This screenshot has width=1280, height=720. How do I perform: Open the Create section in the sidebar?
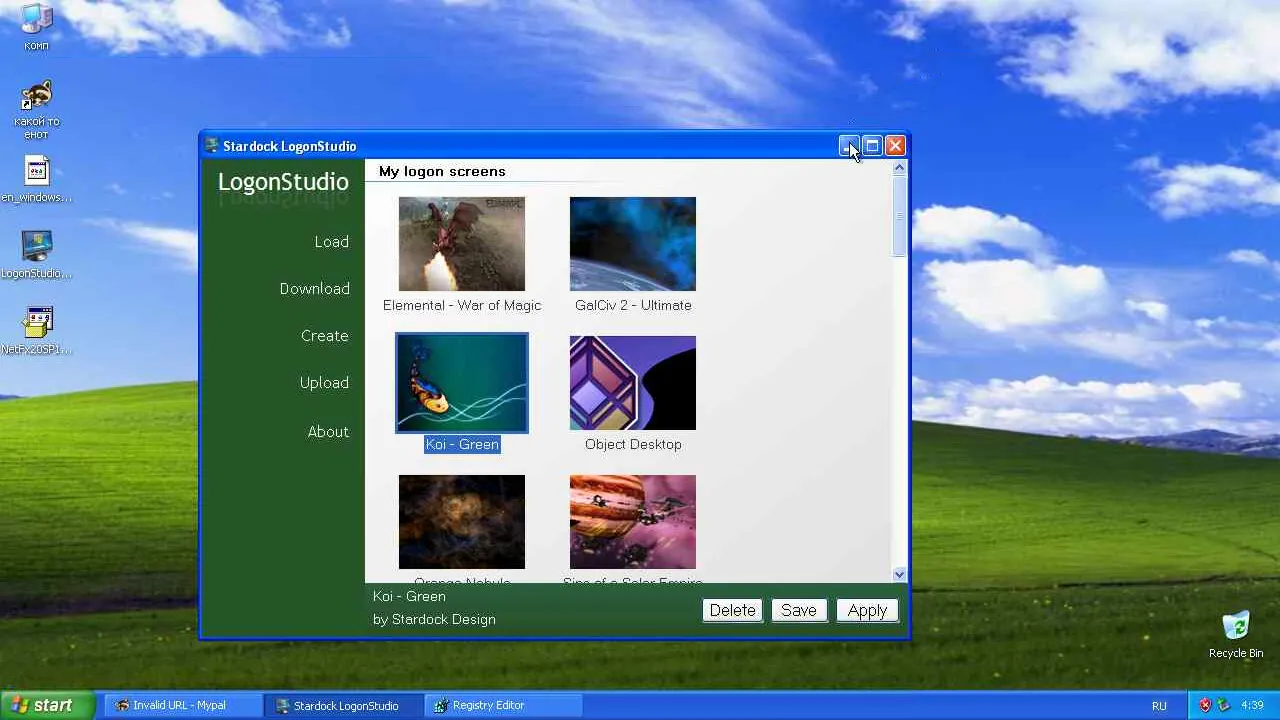(324, 336)
